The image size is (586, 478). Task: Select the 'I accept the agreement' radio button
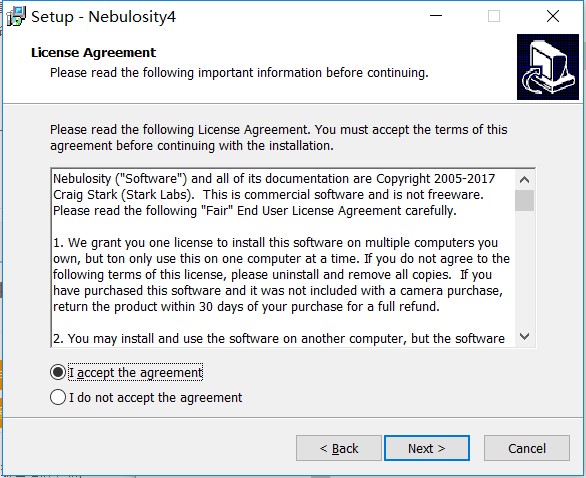click(x=58, y=372)
